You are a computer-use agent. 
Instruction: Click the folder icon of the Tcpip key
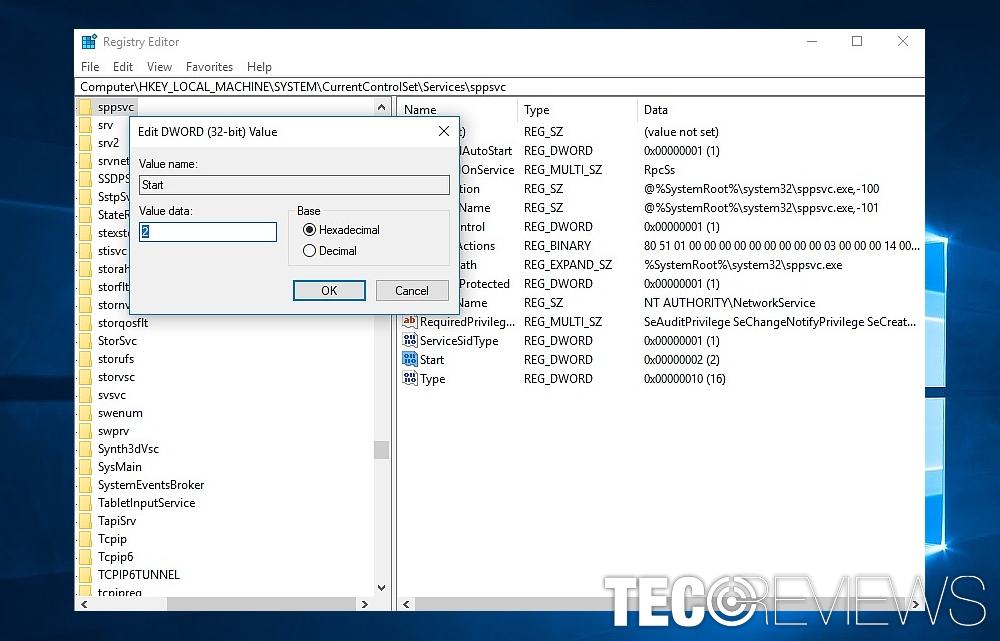click(x=85, y=539)
